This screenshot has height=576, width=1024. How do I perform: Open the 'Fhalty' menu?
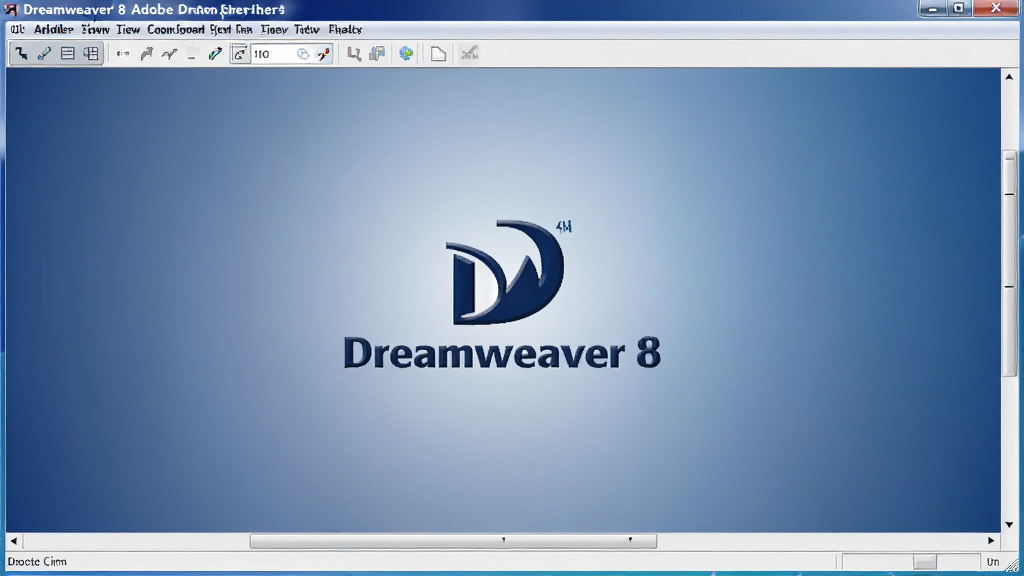tap(345, 29)
